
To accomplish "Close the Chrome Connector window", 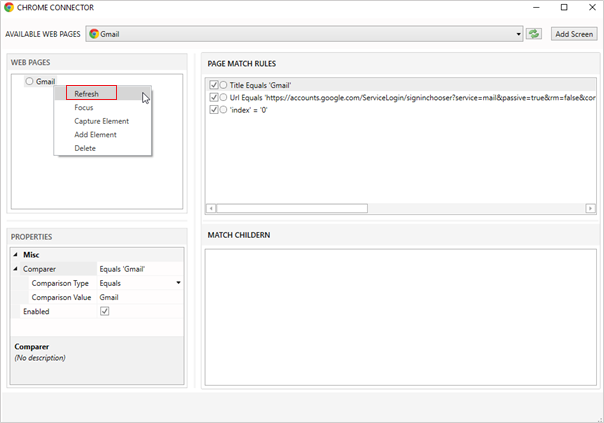I will click(592, 7).
